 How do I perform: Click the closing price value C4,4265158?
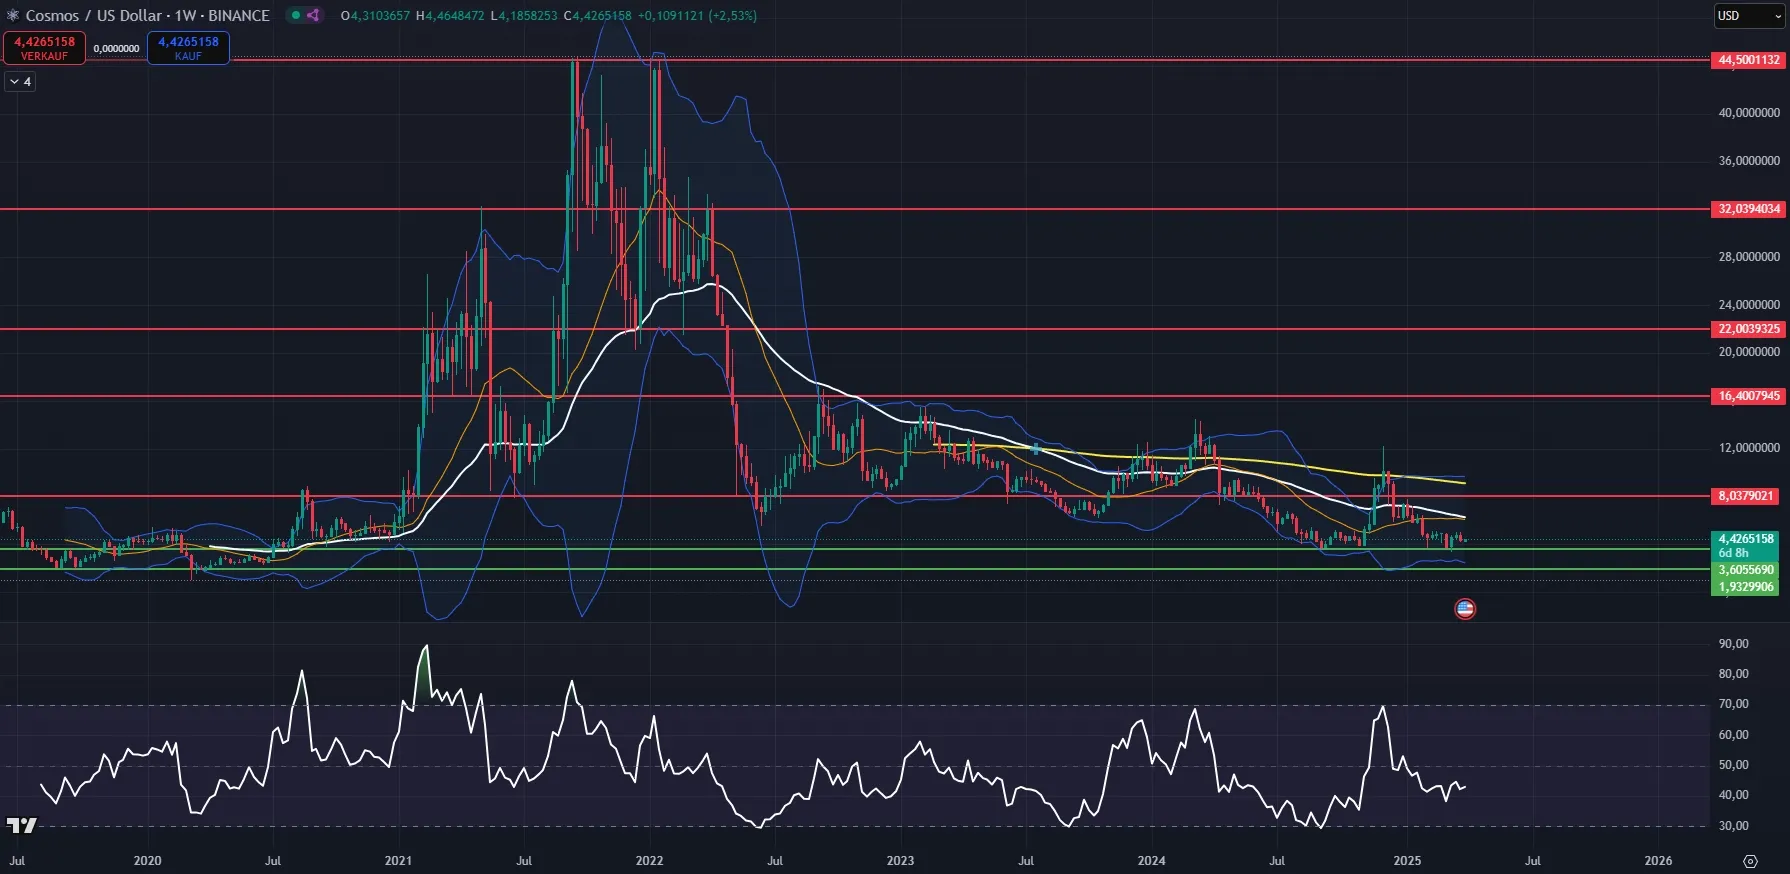pyautogui.click(x=598, y=16)
